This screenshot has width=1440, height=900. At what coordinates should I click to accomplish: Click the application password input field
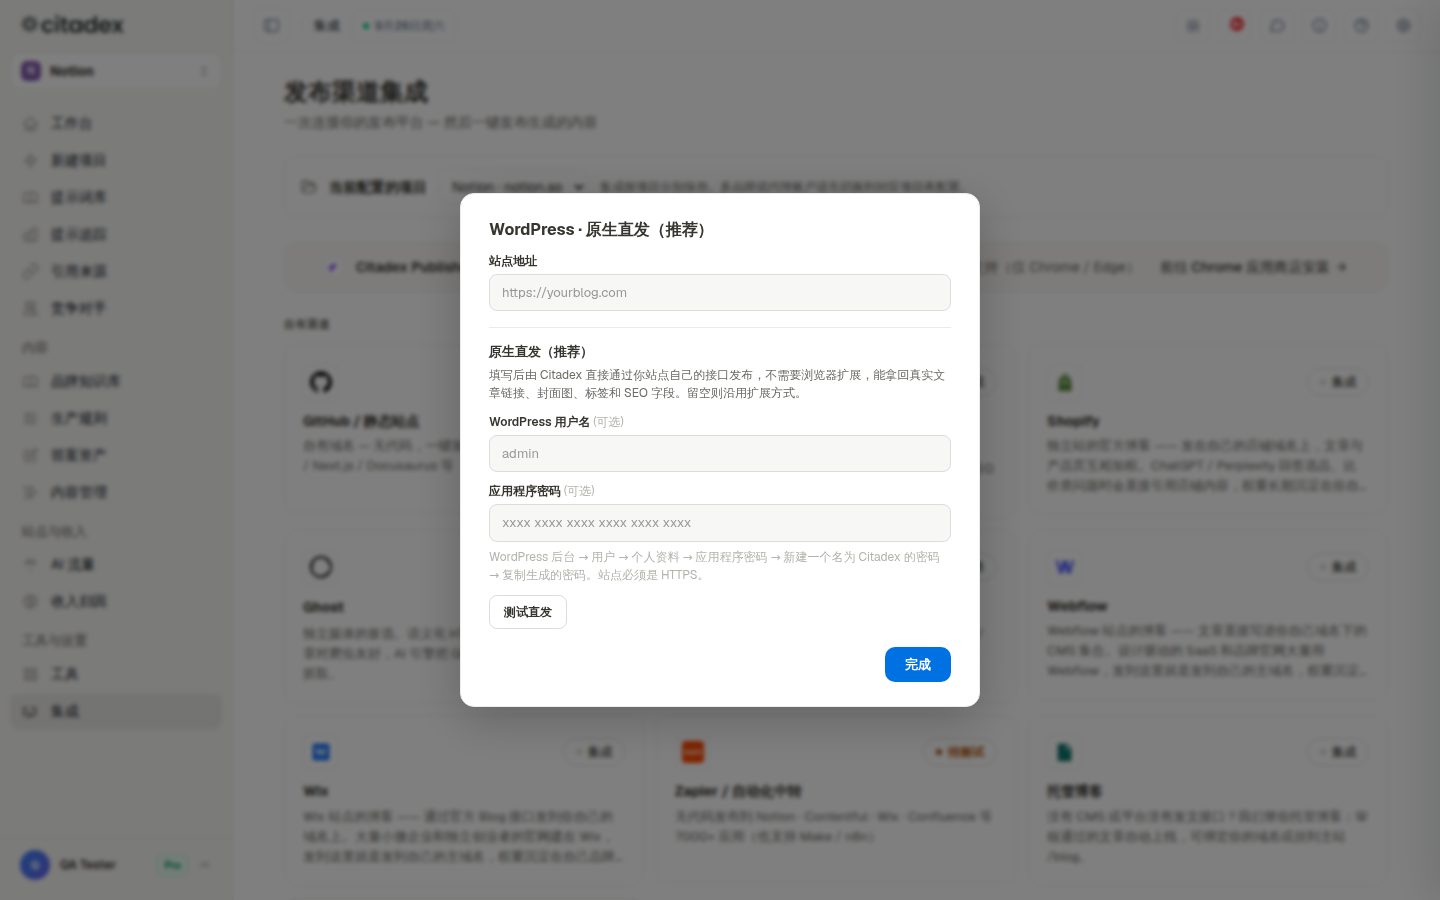click(x=719, y=523)
